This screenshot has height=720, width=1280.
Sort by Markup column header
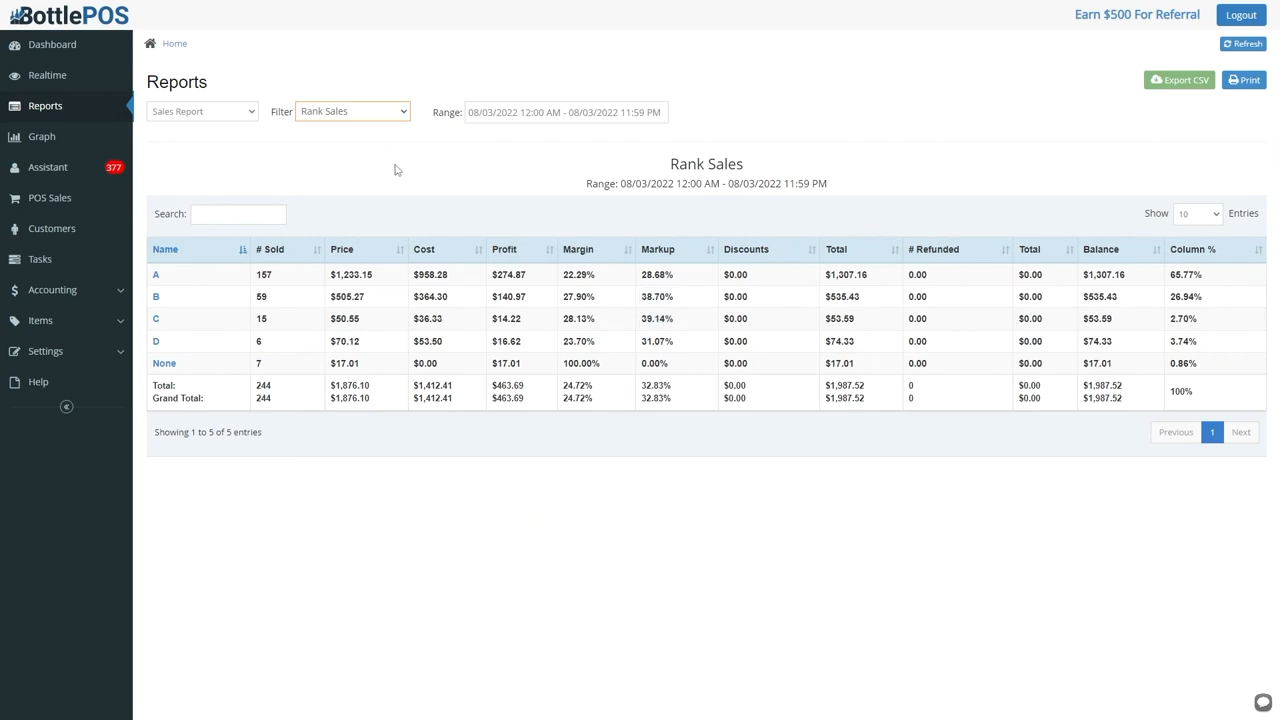pyautogui.click(x=677, y=250)
